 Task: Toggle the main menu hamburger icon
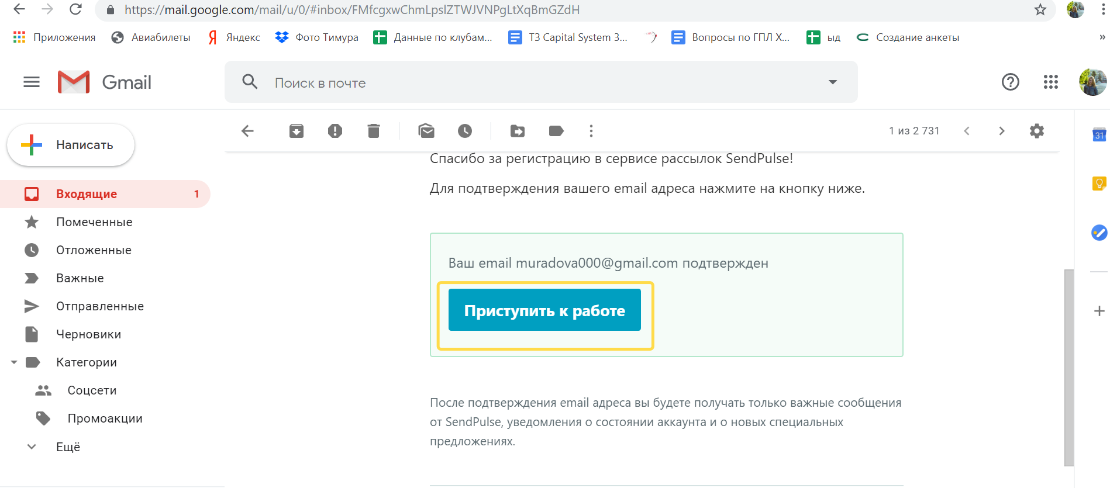click(x=31, y=82)
